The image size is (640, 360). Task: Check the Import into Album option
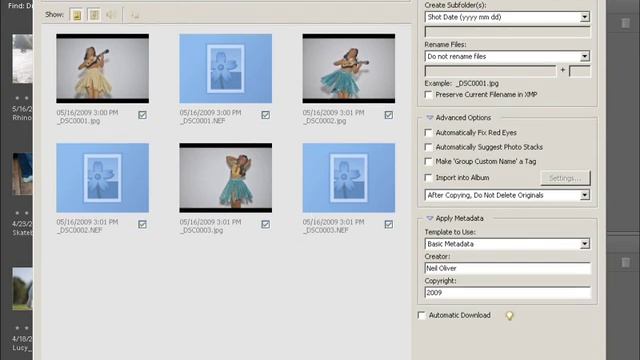tap(428, 178)
